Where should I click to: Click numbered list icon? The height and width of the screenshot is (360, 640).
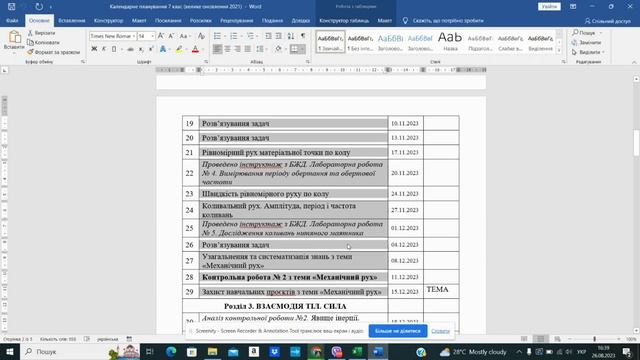233,36
